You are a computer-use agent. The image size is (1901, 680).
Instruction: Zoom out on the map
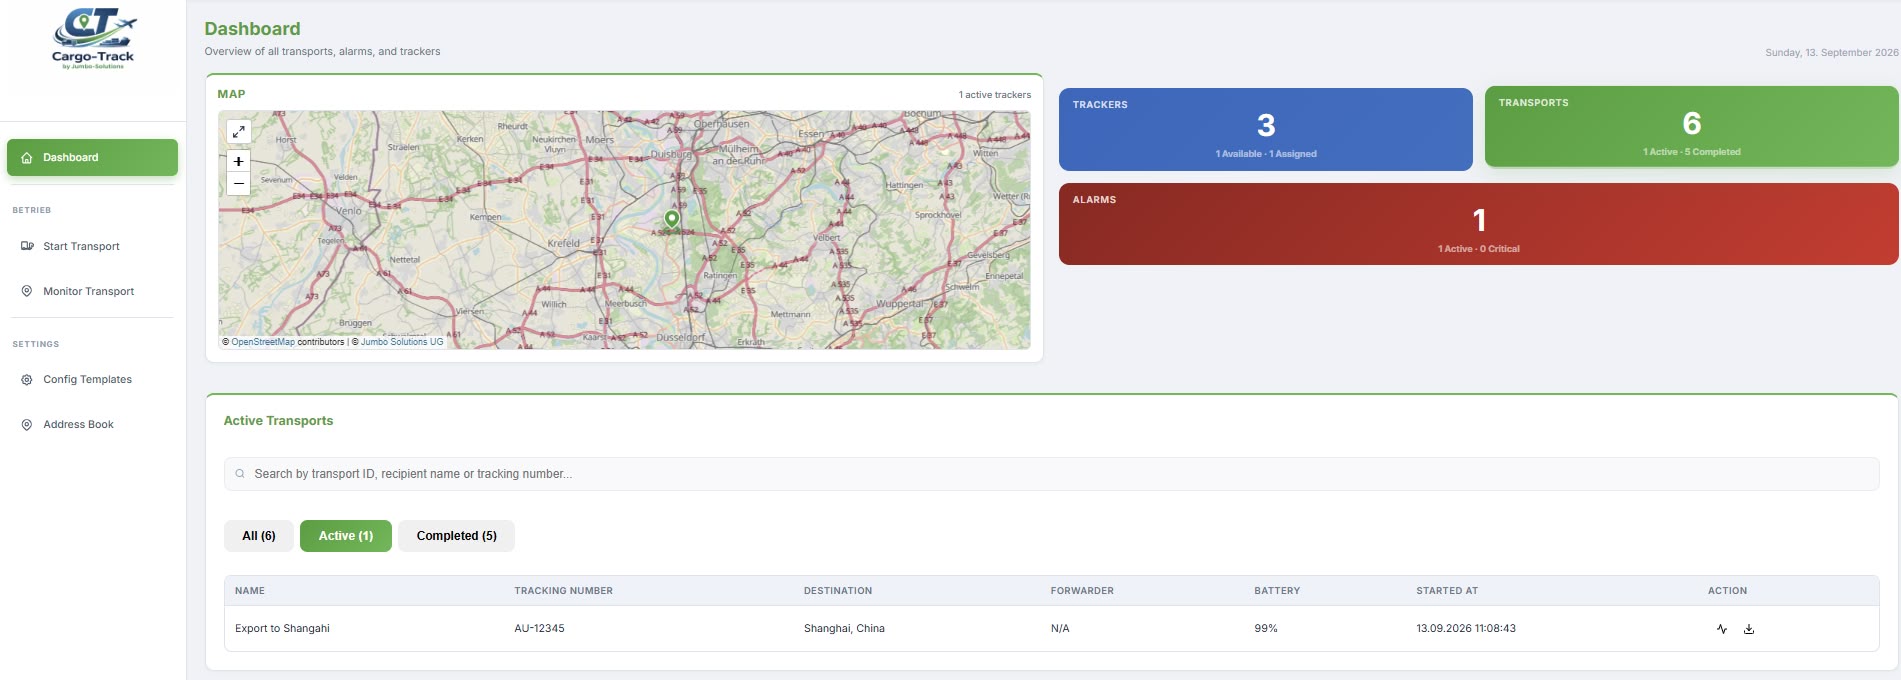pyautogui.click(x=238, y=184)
